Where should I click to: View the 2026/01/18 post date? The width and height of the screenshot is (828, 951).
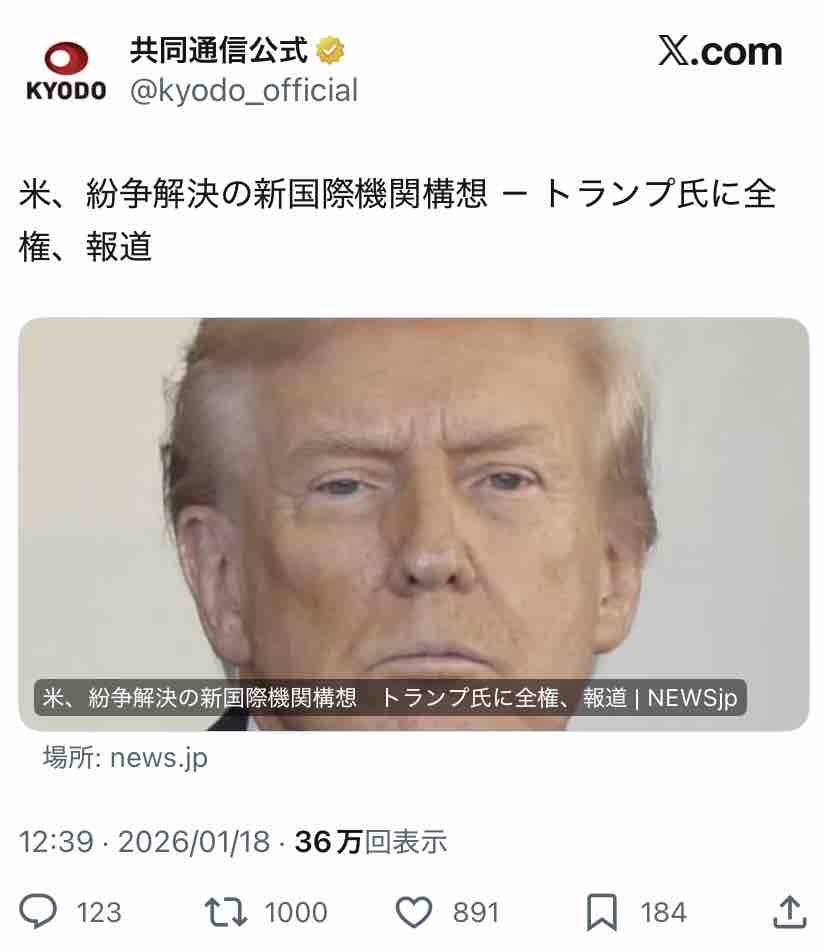click(x=194, y=842)
